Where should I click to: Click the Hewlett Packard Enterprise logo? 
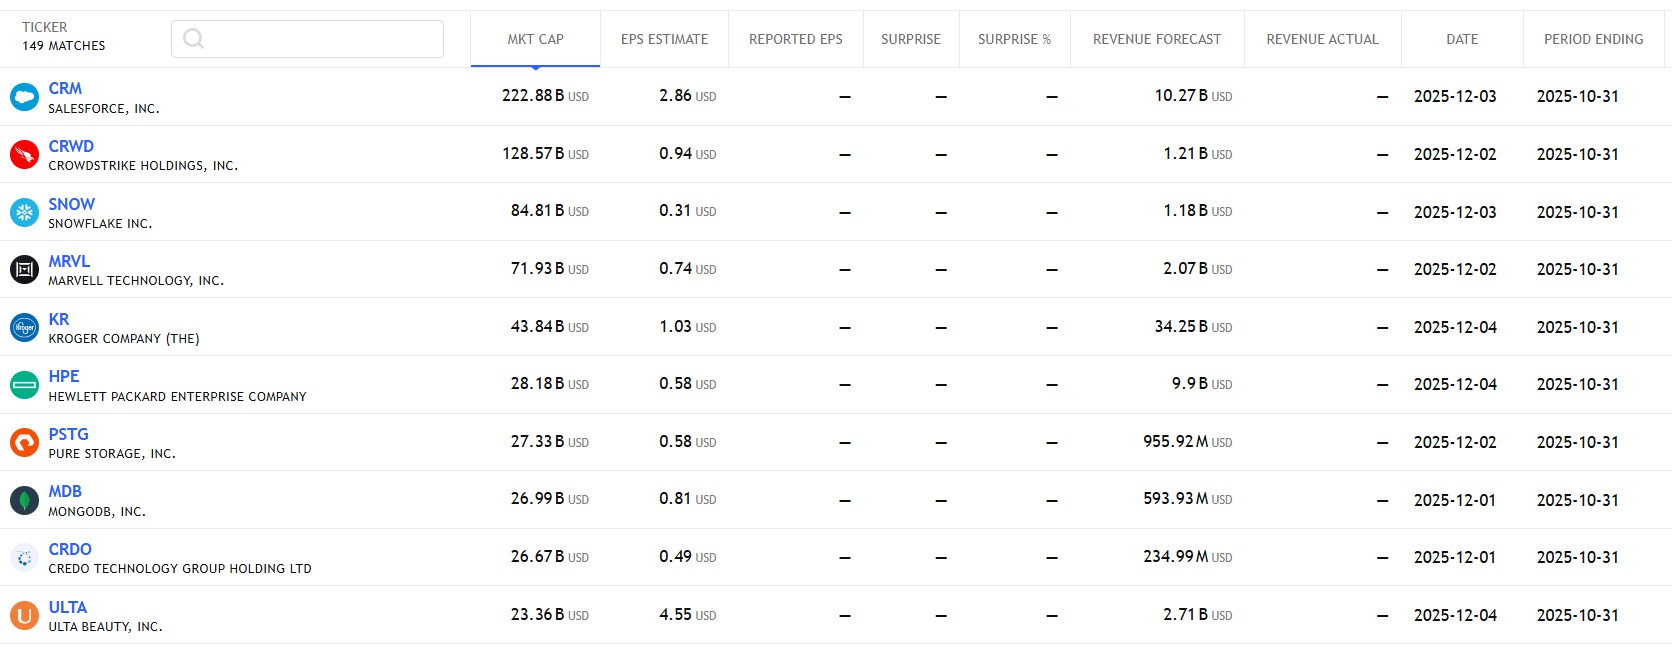pos(24,385)
